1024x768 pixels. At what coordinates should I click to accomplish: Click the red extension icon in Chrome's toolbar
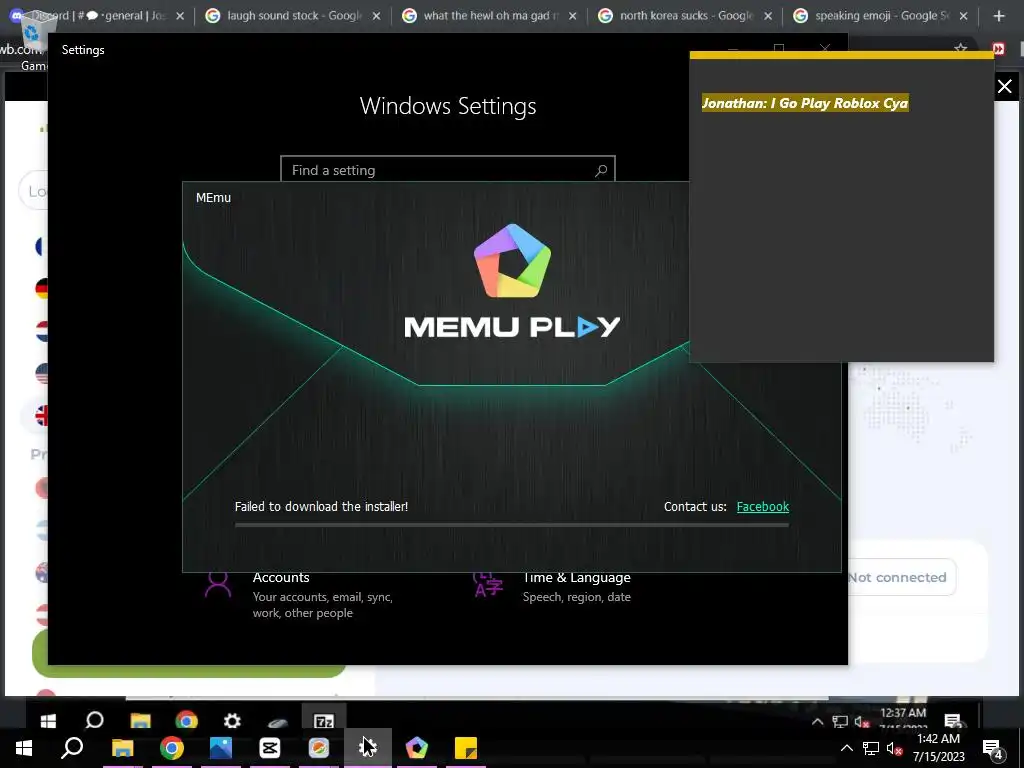[999, 48]
